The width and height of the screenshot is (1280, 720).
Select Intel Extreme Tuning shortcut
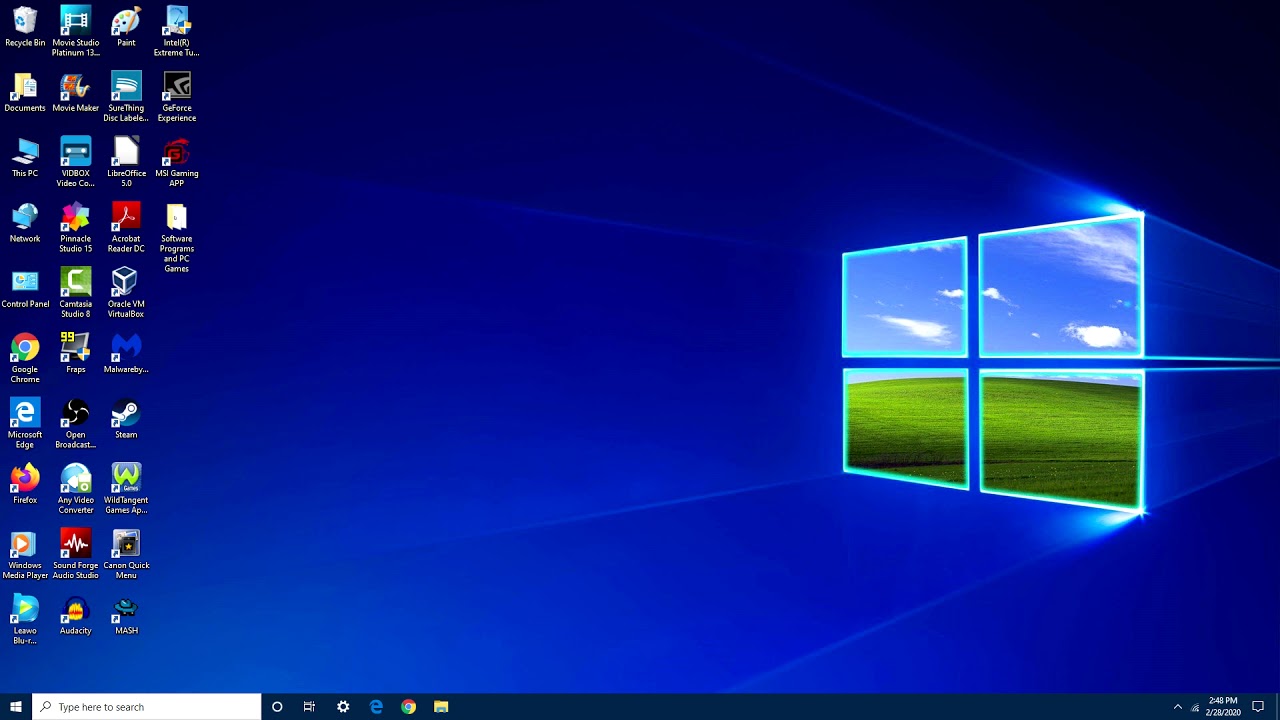[x=176, y=31]
